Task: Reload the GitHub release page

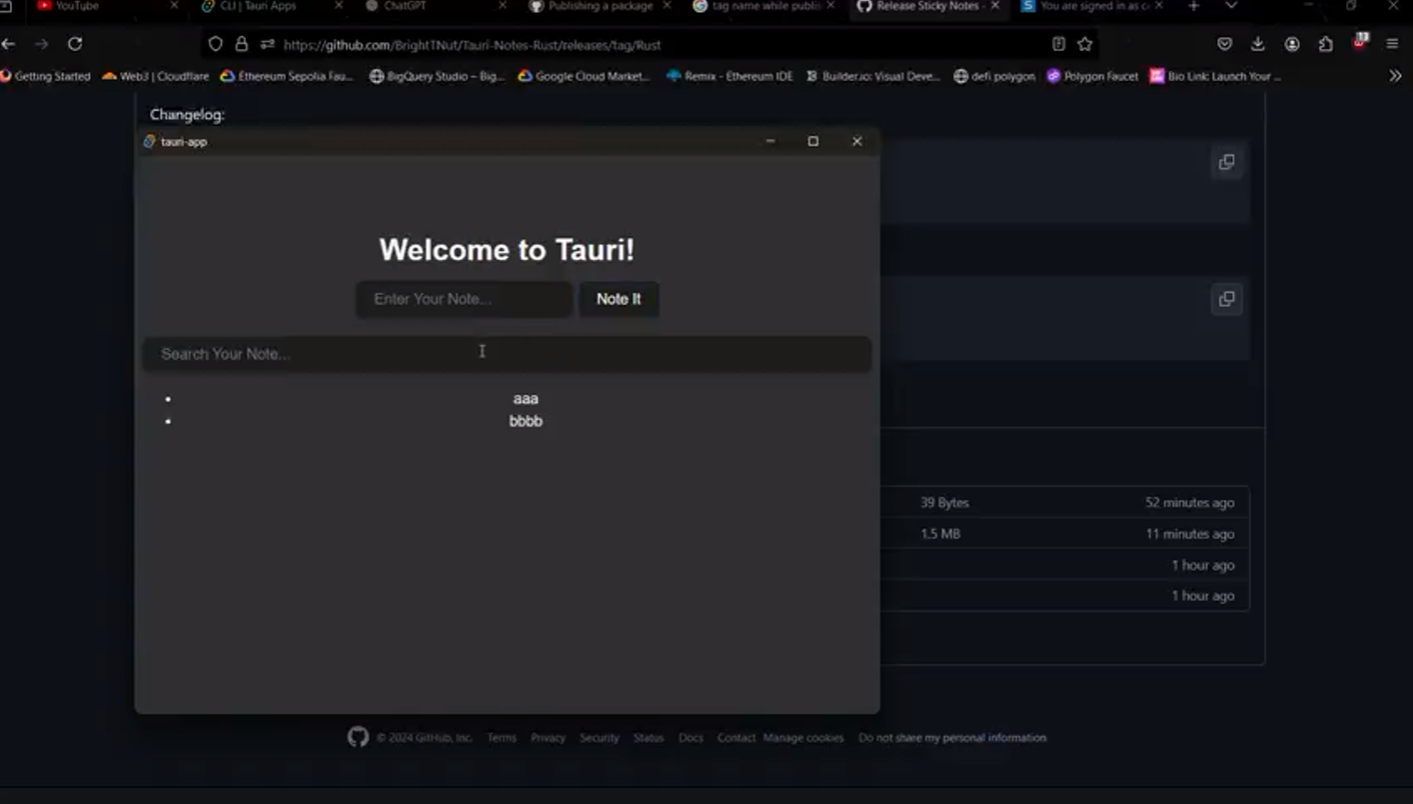Action: point(75,44)
